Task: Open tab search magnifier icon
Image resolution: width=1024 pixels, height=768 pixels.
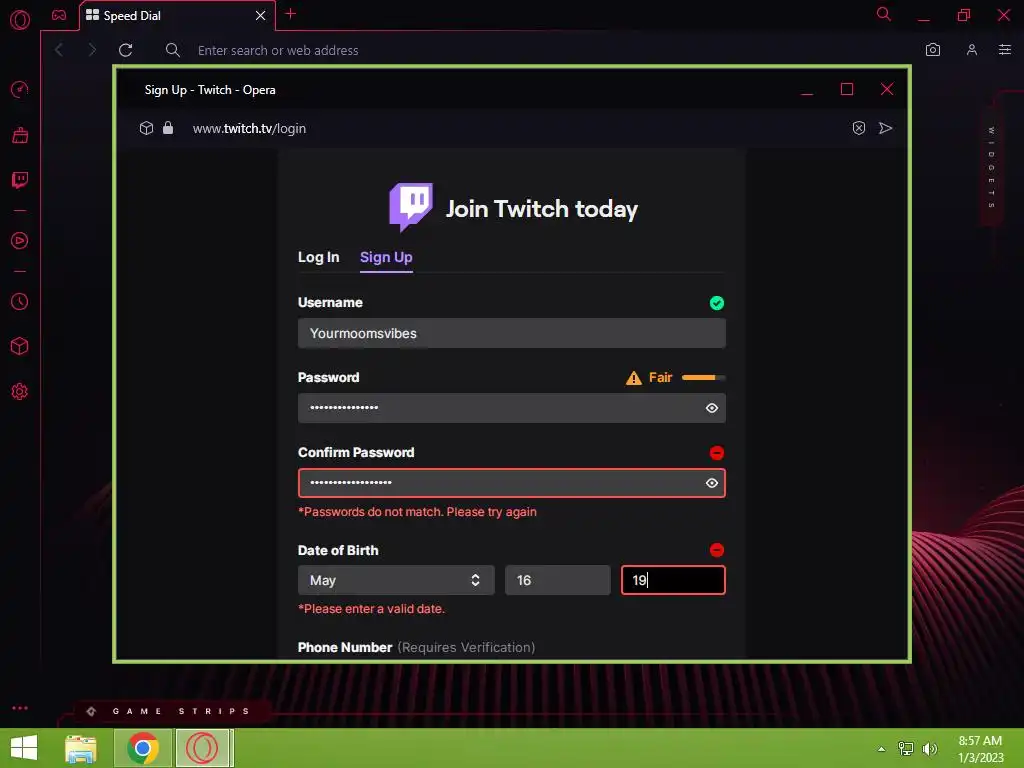Action: 884,14
